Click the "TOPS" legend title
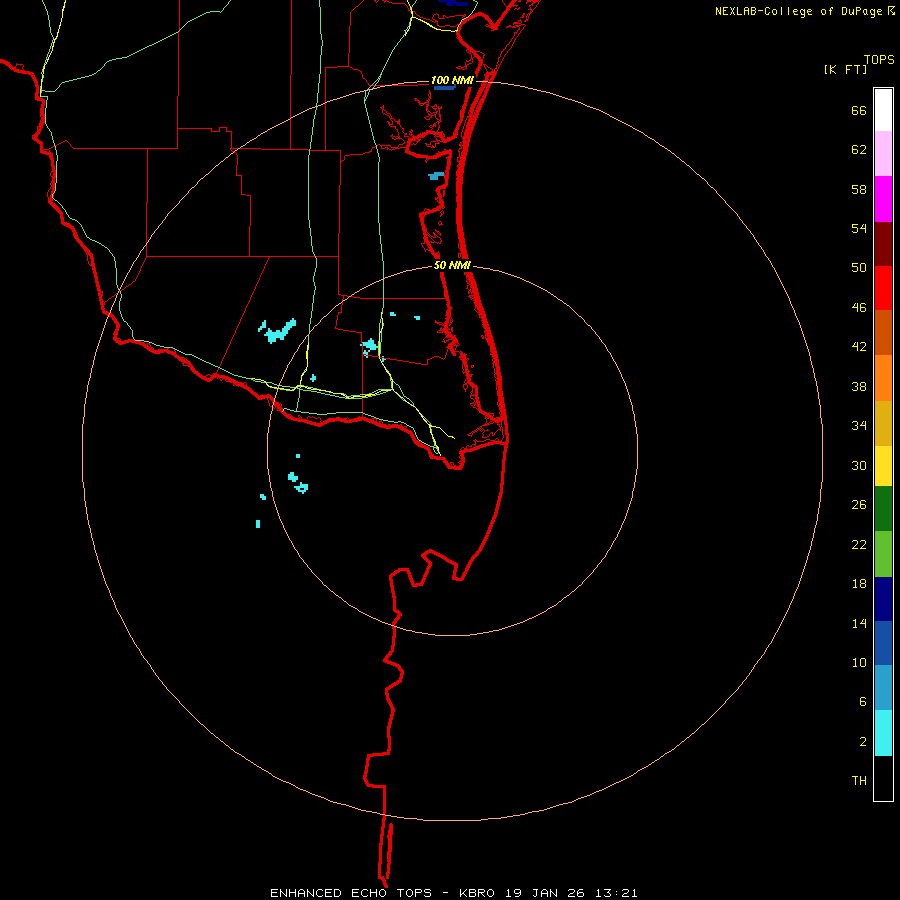Viewport: 900px width, 900px height. 879,59
